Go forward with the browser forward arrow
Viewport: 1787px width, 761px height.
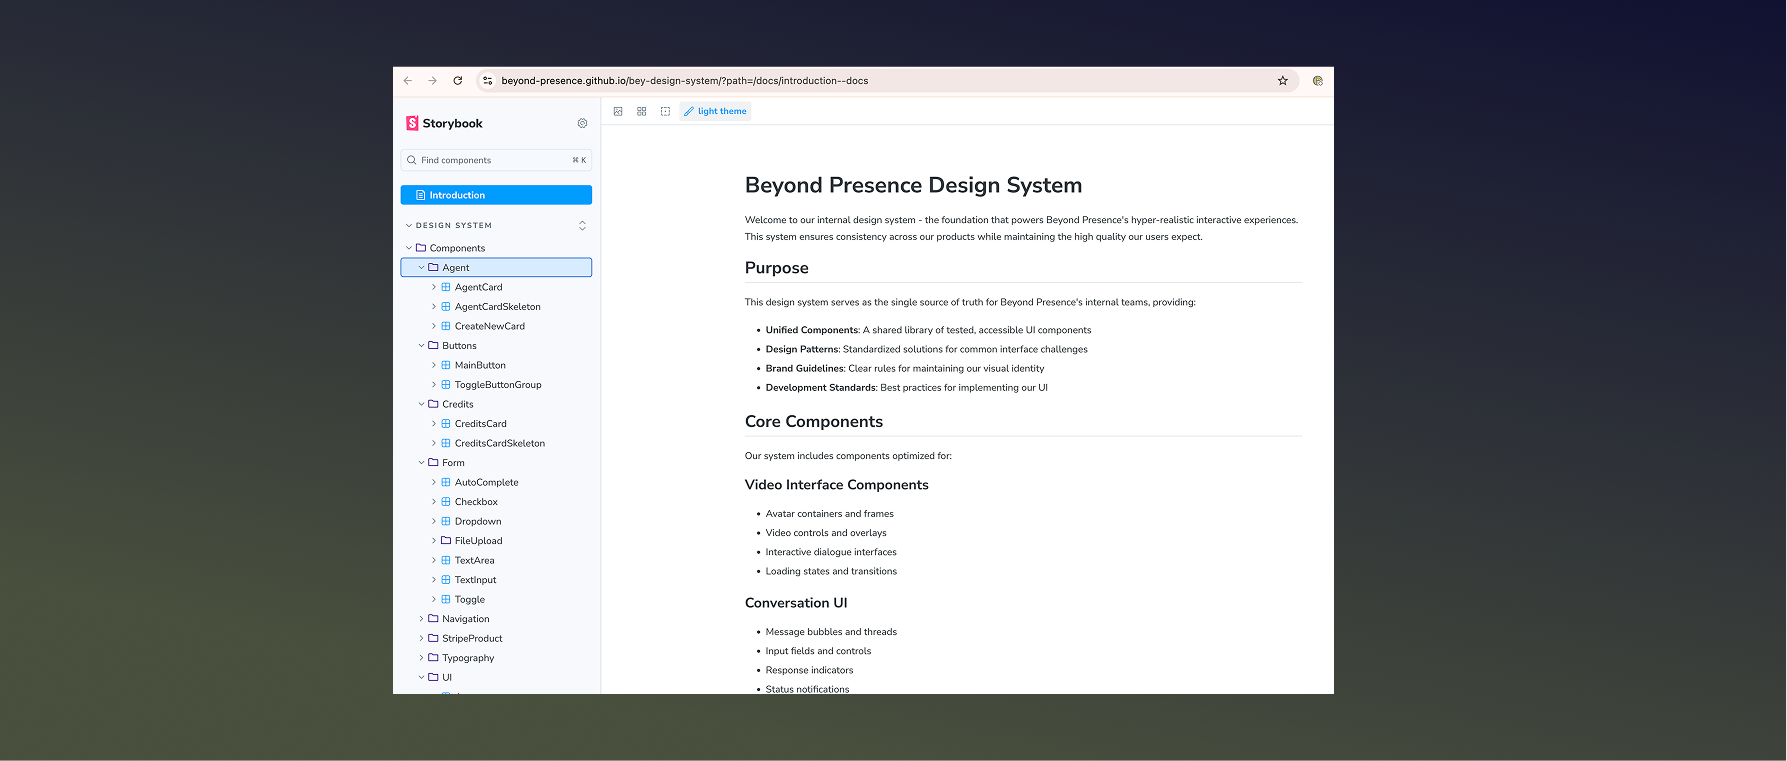(x=432, y=80)
